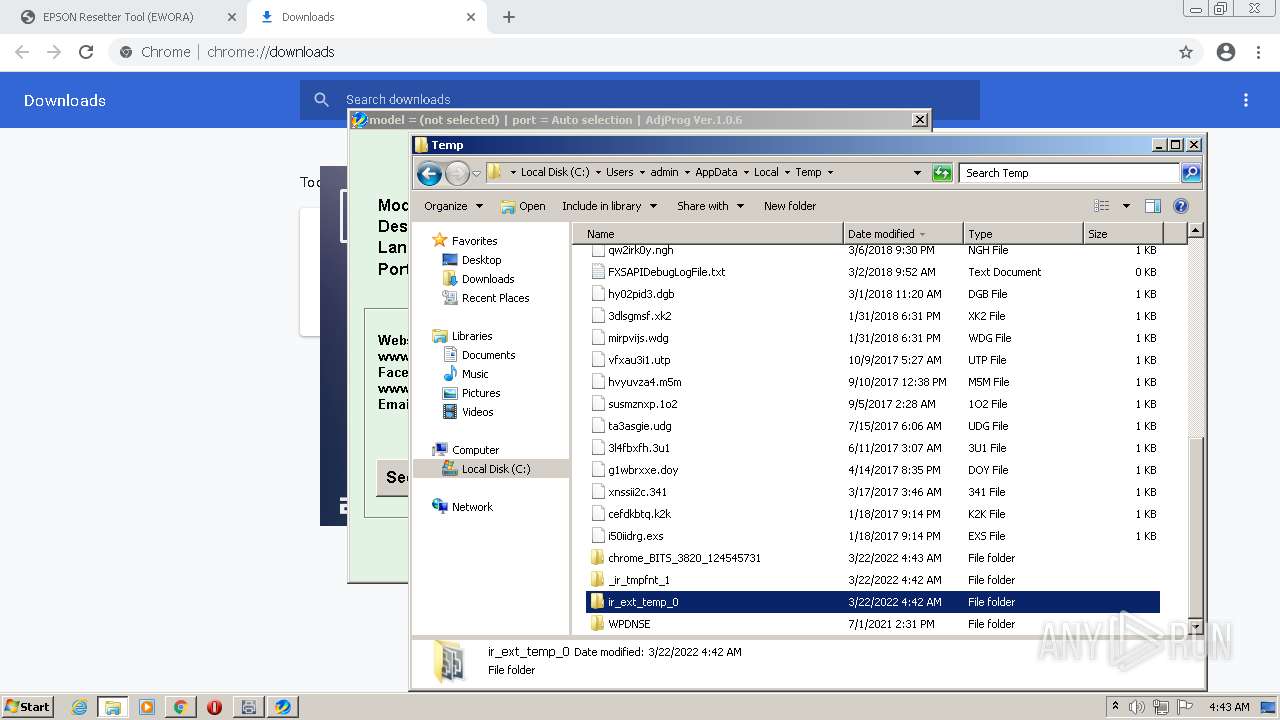Bookmark this page with star icon
The width and height of the screenshot is (1280, 720).
point(1186,52)
